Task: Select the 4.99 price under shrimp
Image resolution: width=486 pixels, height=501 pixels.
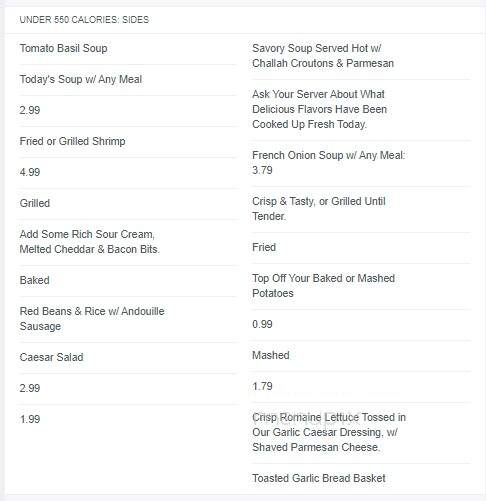Action: [30, 172]
